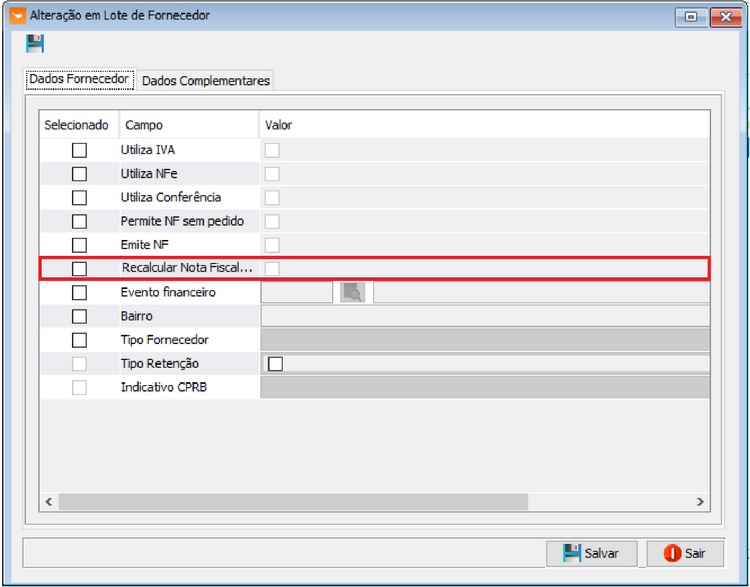Click the horizontal scrollbar right arrow

tap(701, 502)
